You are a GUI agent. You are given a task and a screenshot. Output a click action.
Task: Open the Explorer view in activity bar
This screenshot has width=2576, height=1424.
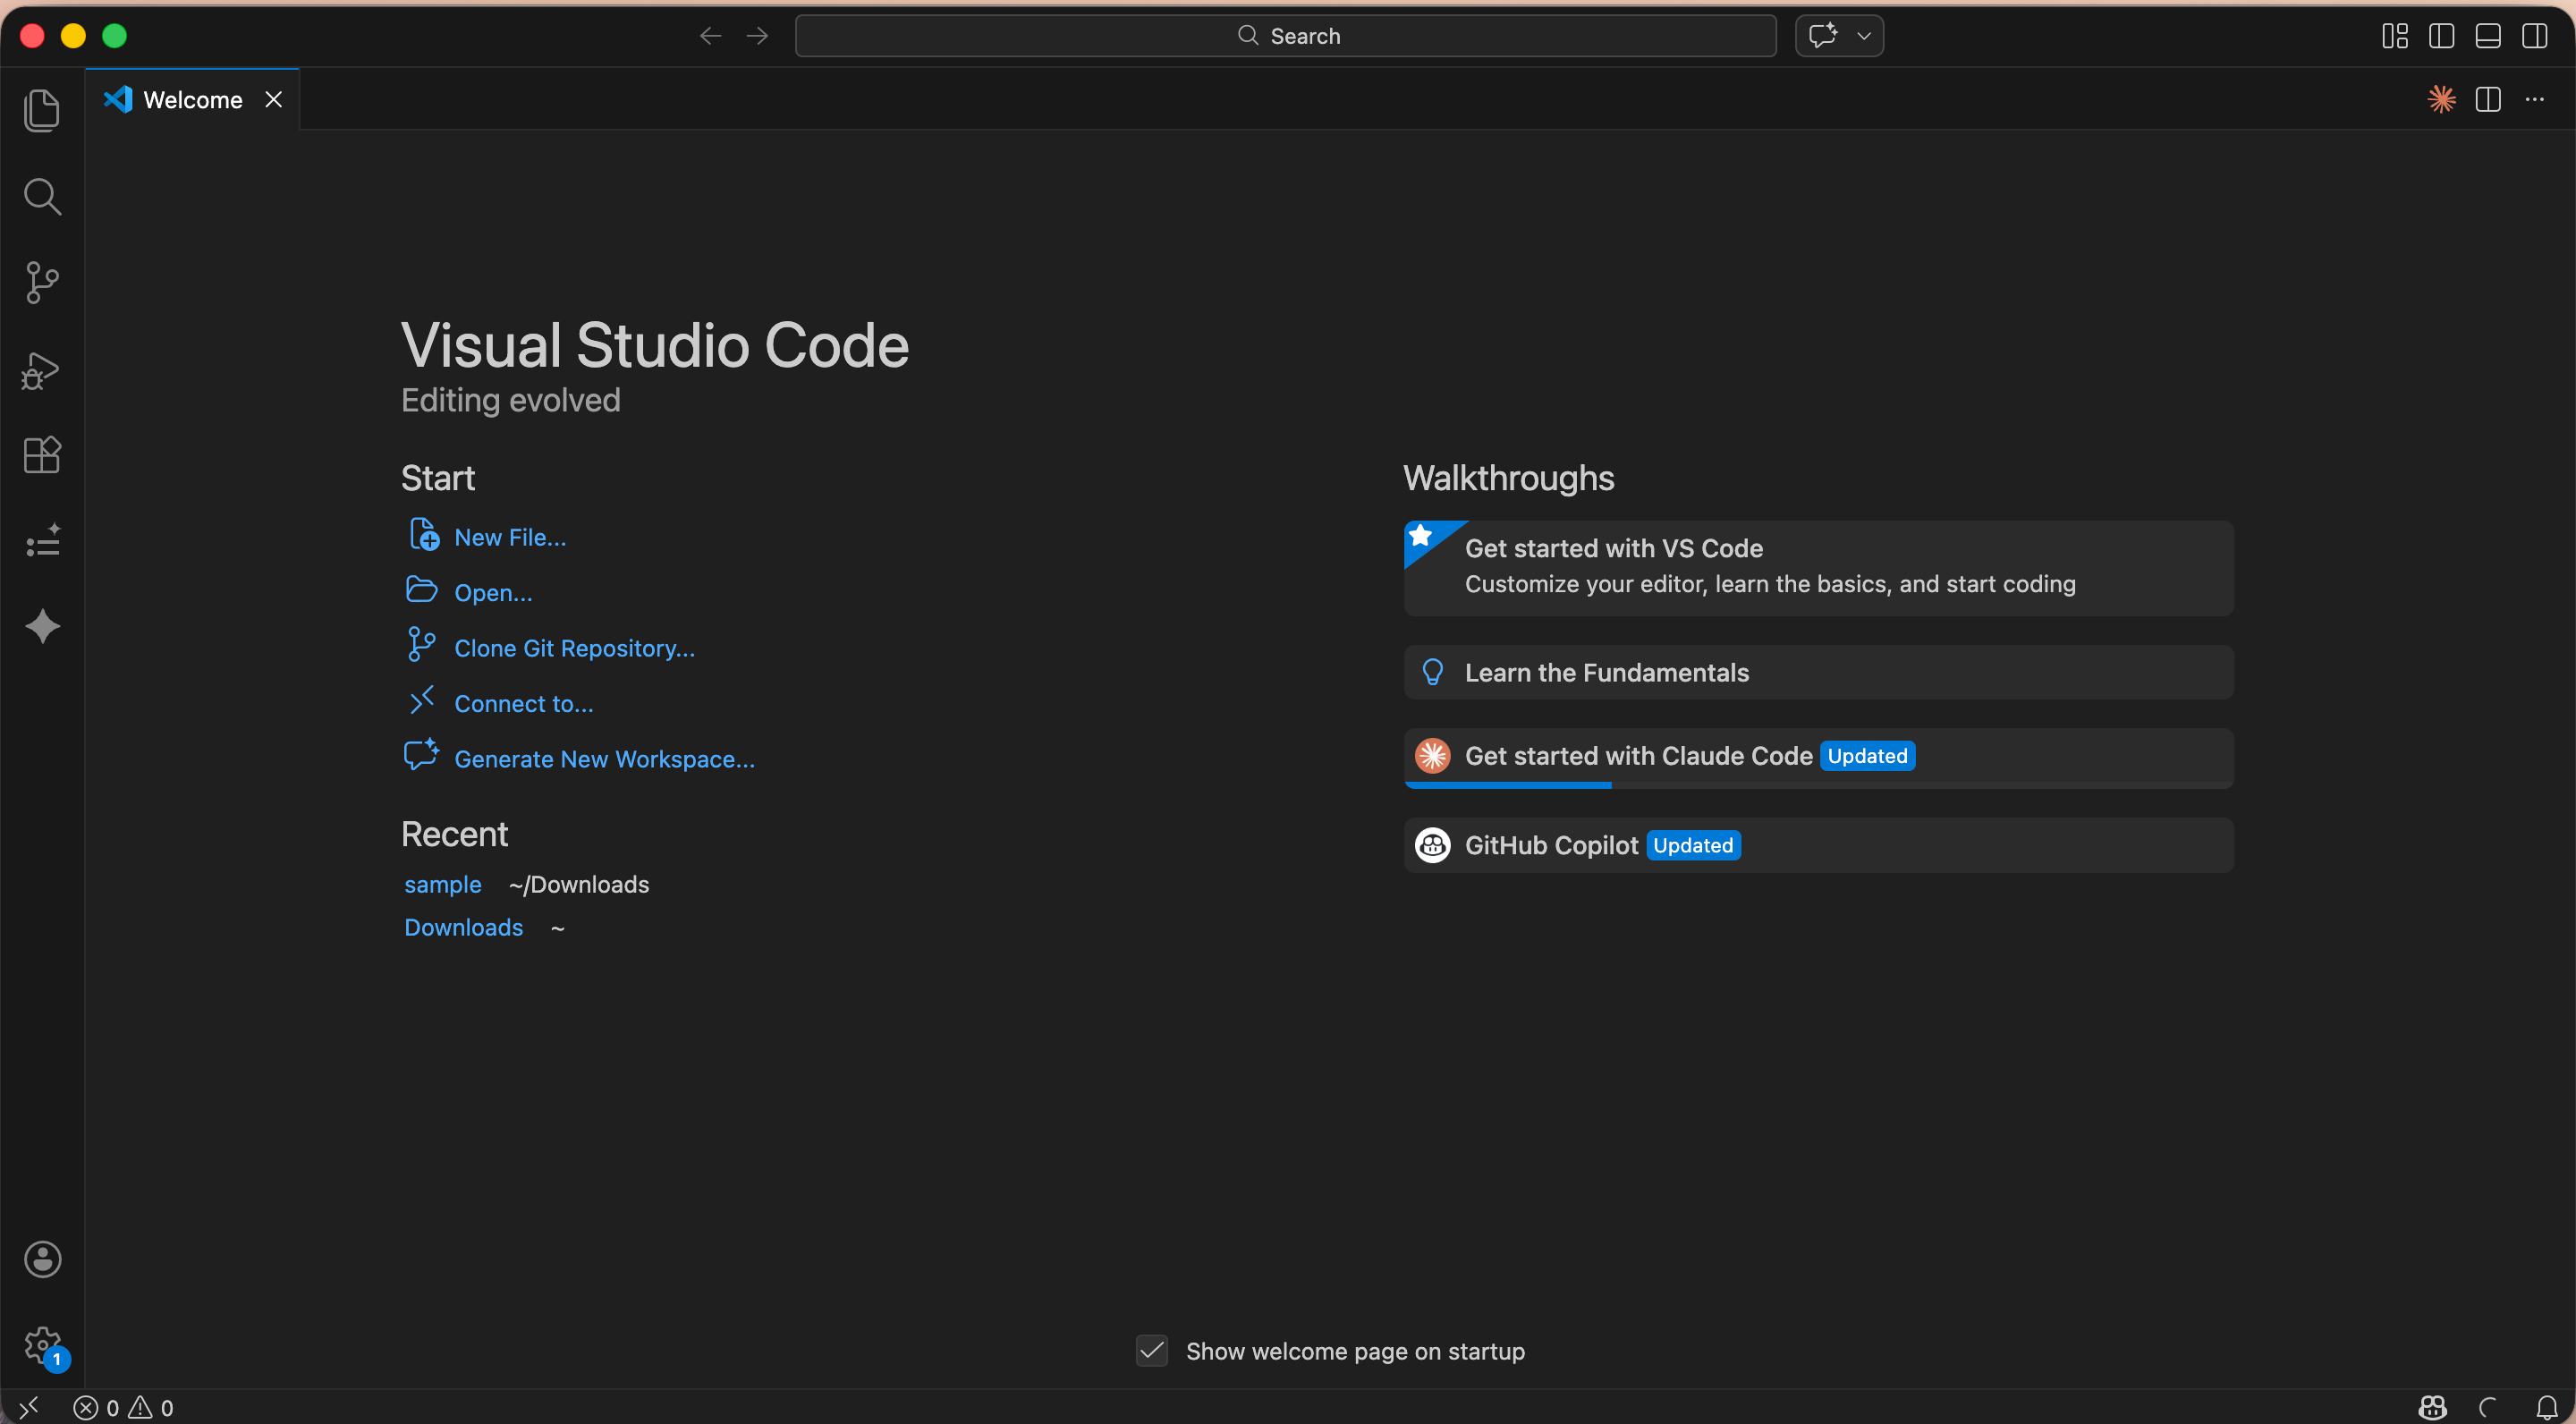click(42, 110)
